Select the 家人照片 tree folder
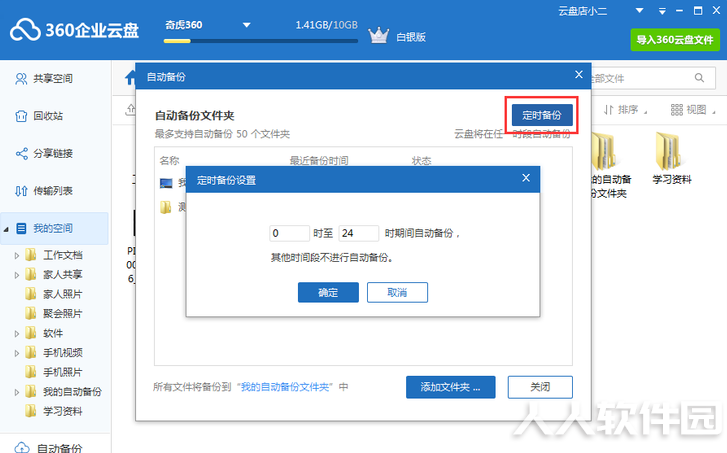 [54, 294]
